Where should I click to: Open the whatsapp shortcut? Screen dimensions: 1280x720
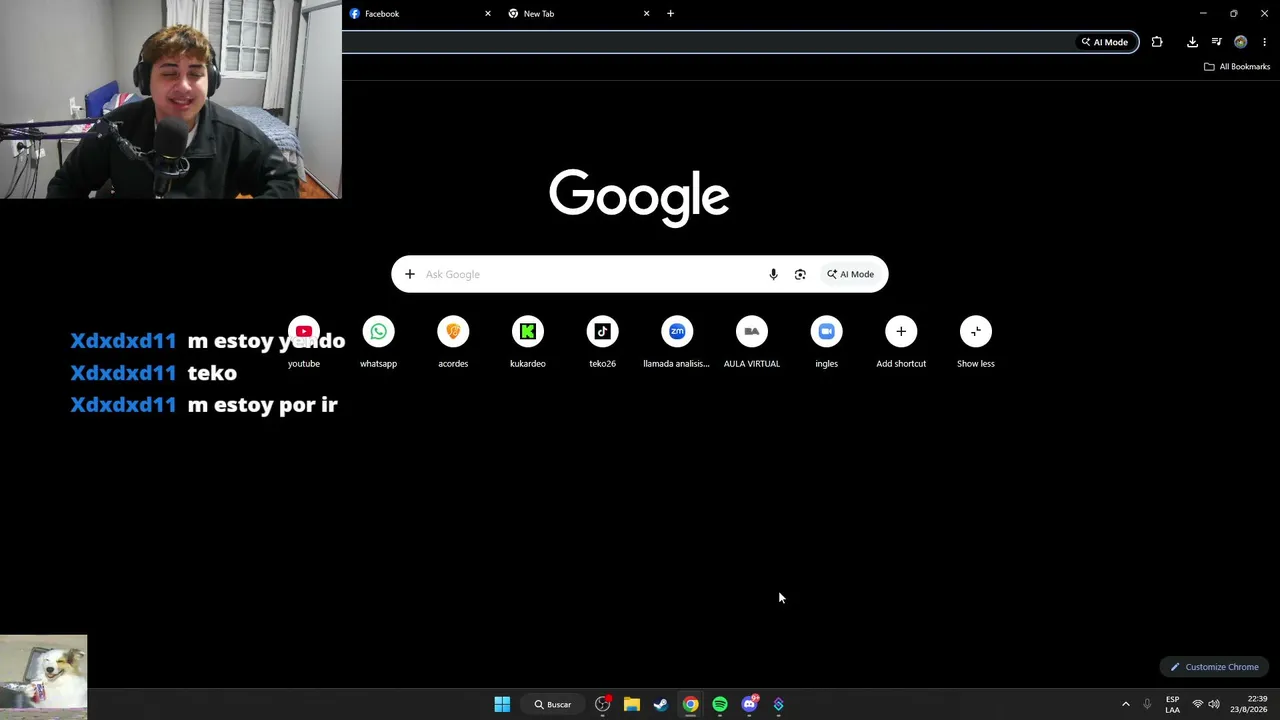coord(378,342)
